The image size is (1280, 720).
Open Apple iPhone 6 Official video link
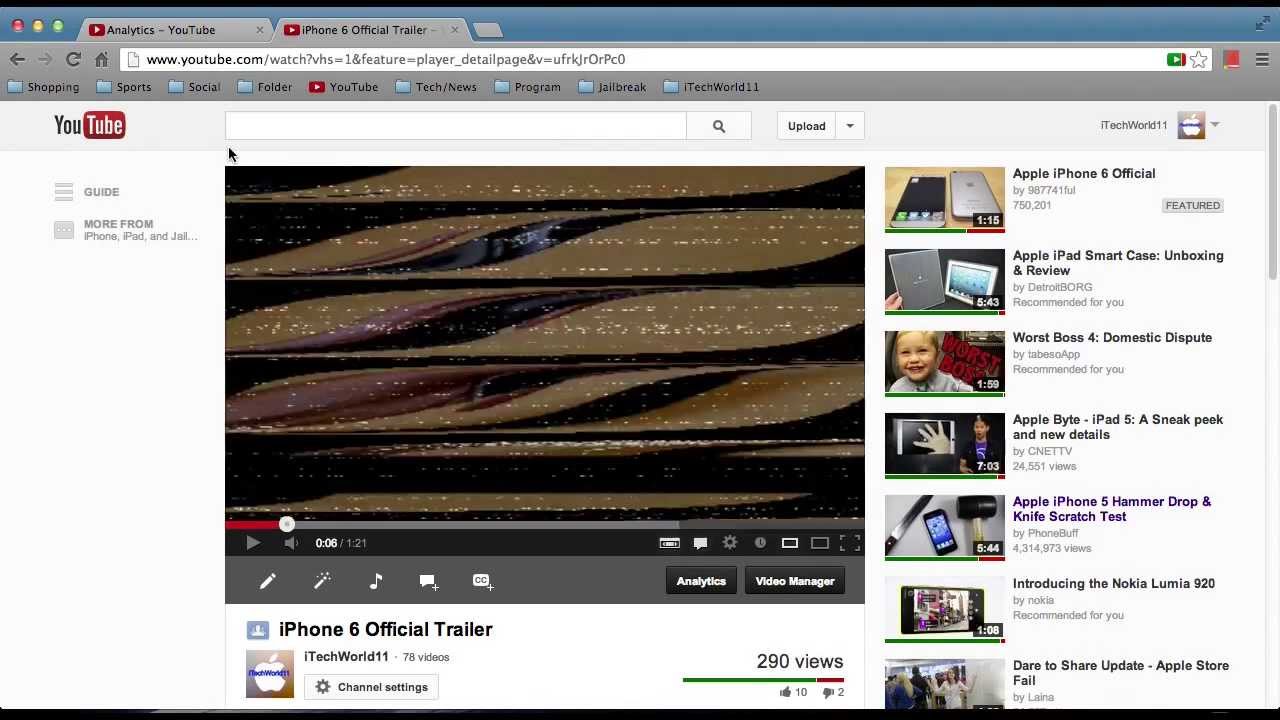1084,174
